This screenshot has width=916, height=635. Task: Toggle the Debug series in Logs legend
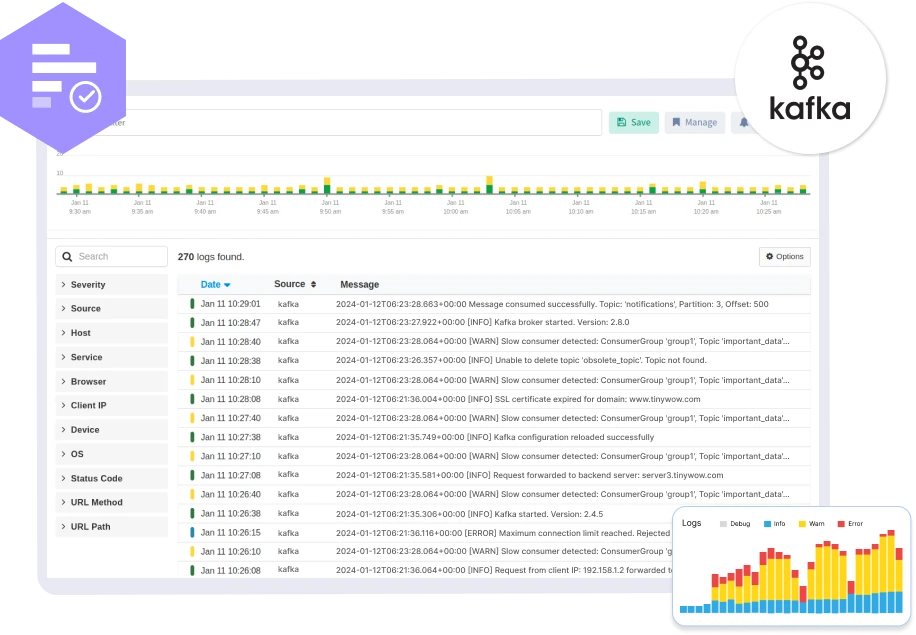click(x=735, y=523)
